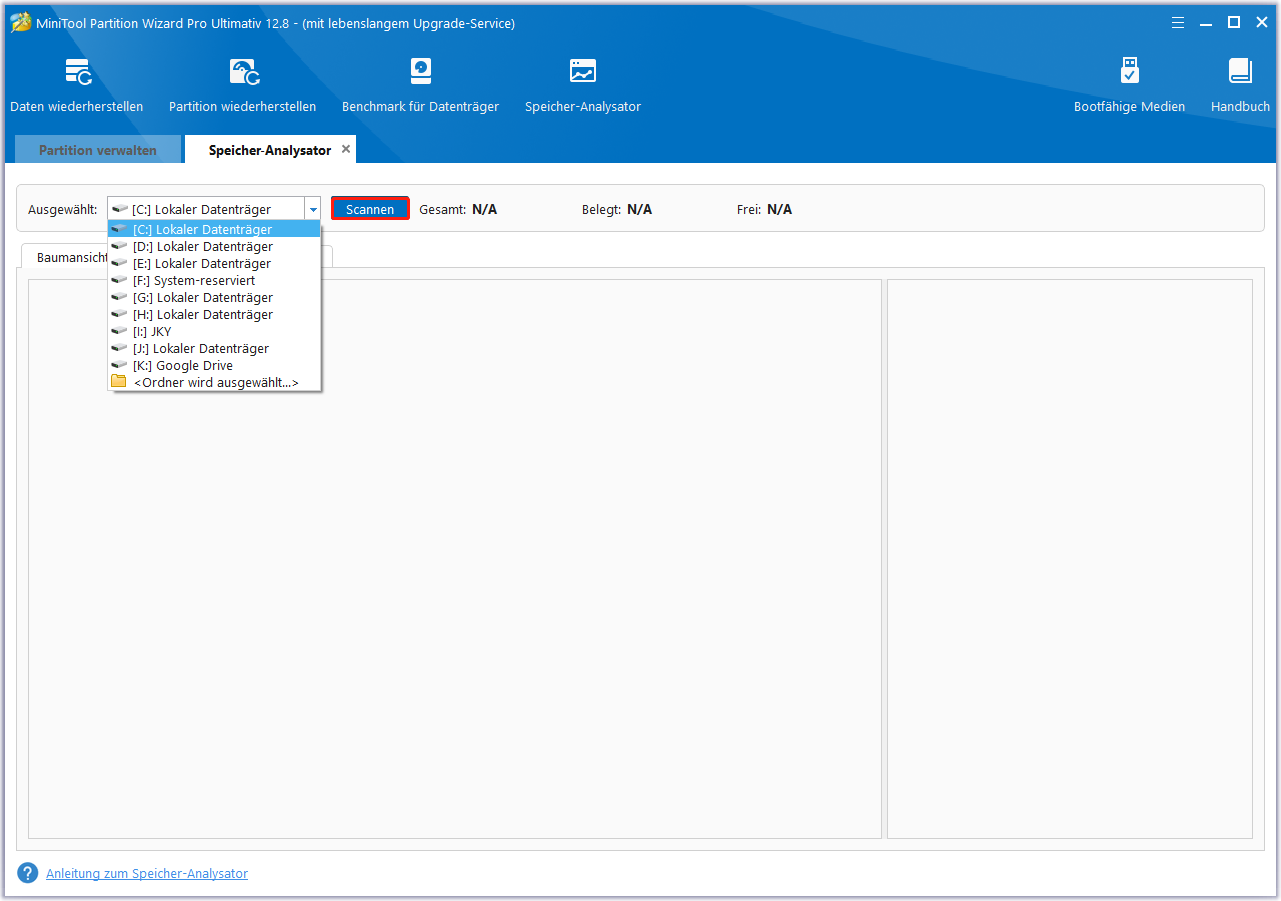Image resolution: width=1281 pixels, height=901 pixels.
Task: Choose [E:] Lokaler Datenträger
Action: pos(214,263)
